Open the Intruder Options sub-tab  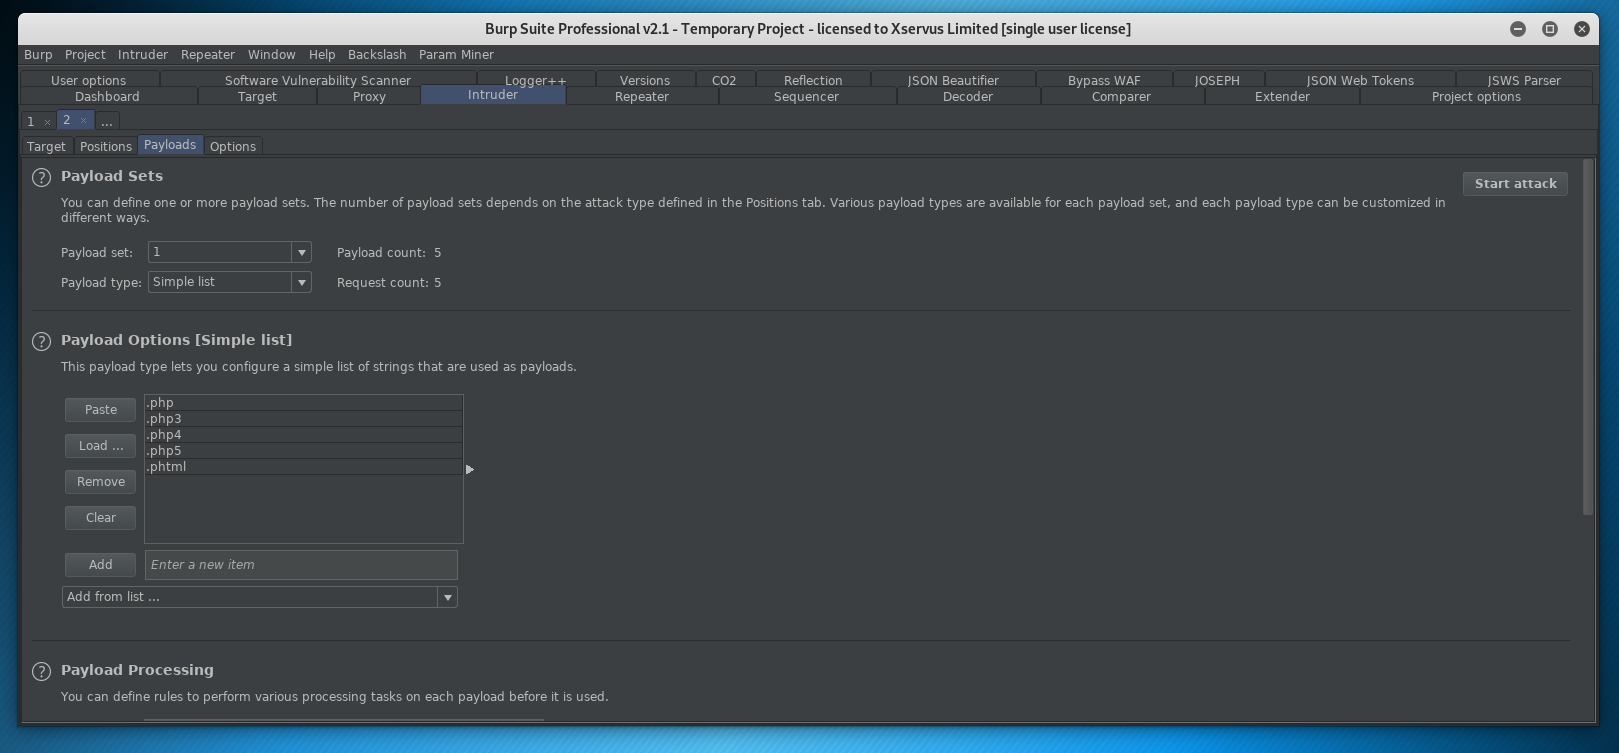click(233, 146)
